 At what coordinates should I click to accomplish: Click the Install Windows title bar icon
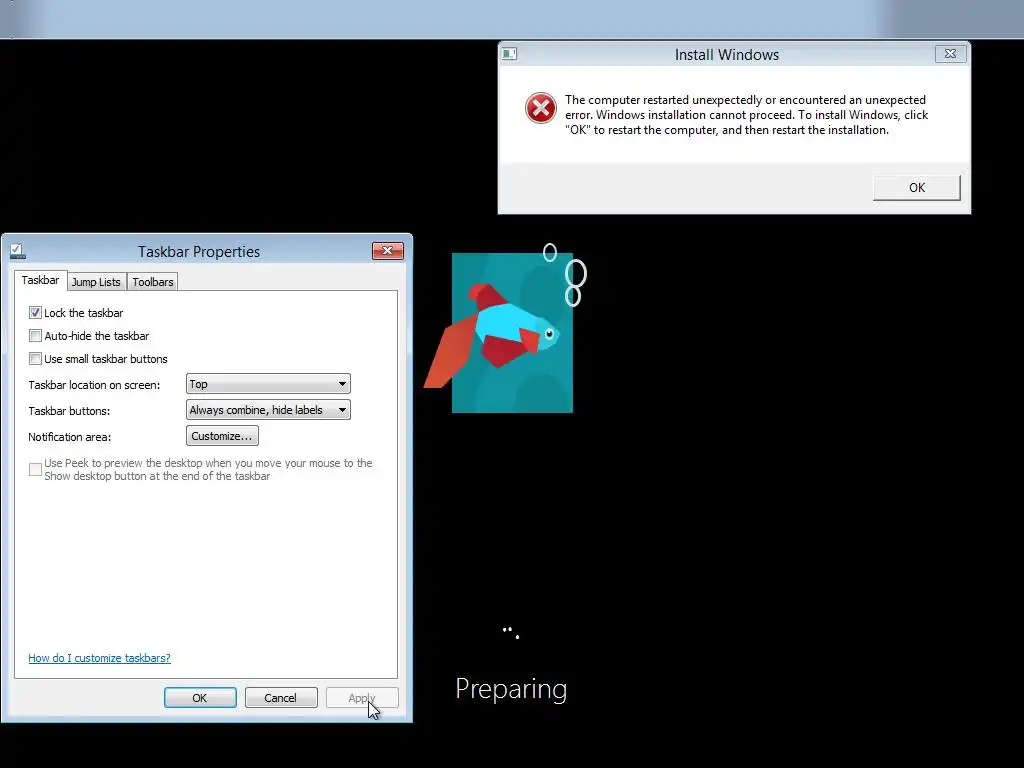coord(509,54)
